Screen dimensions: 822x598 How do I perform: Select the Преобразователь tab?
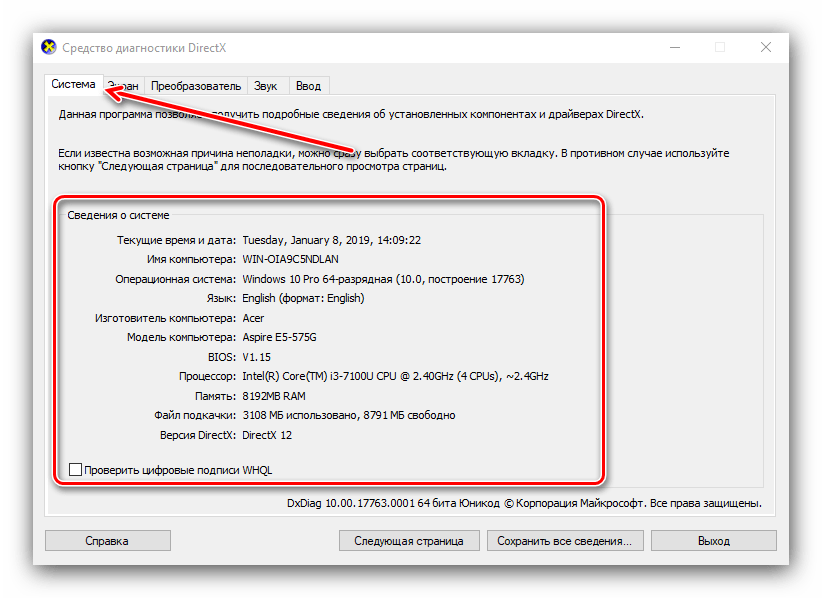(x=196, y=87)
